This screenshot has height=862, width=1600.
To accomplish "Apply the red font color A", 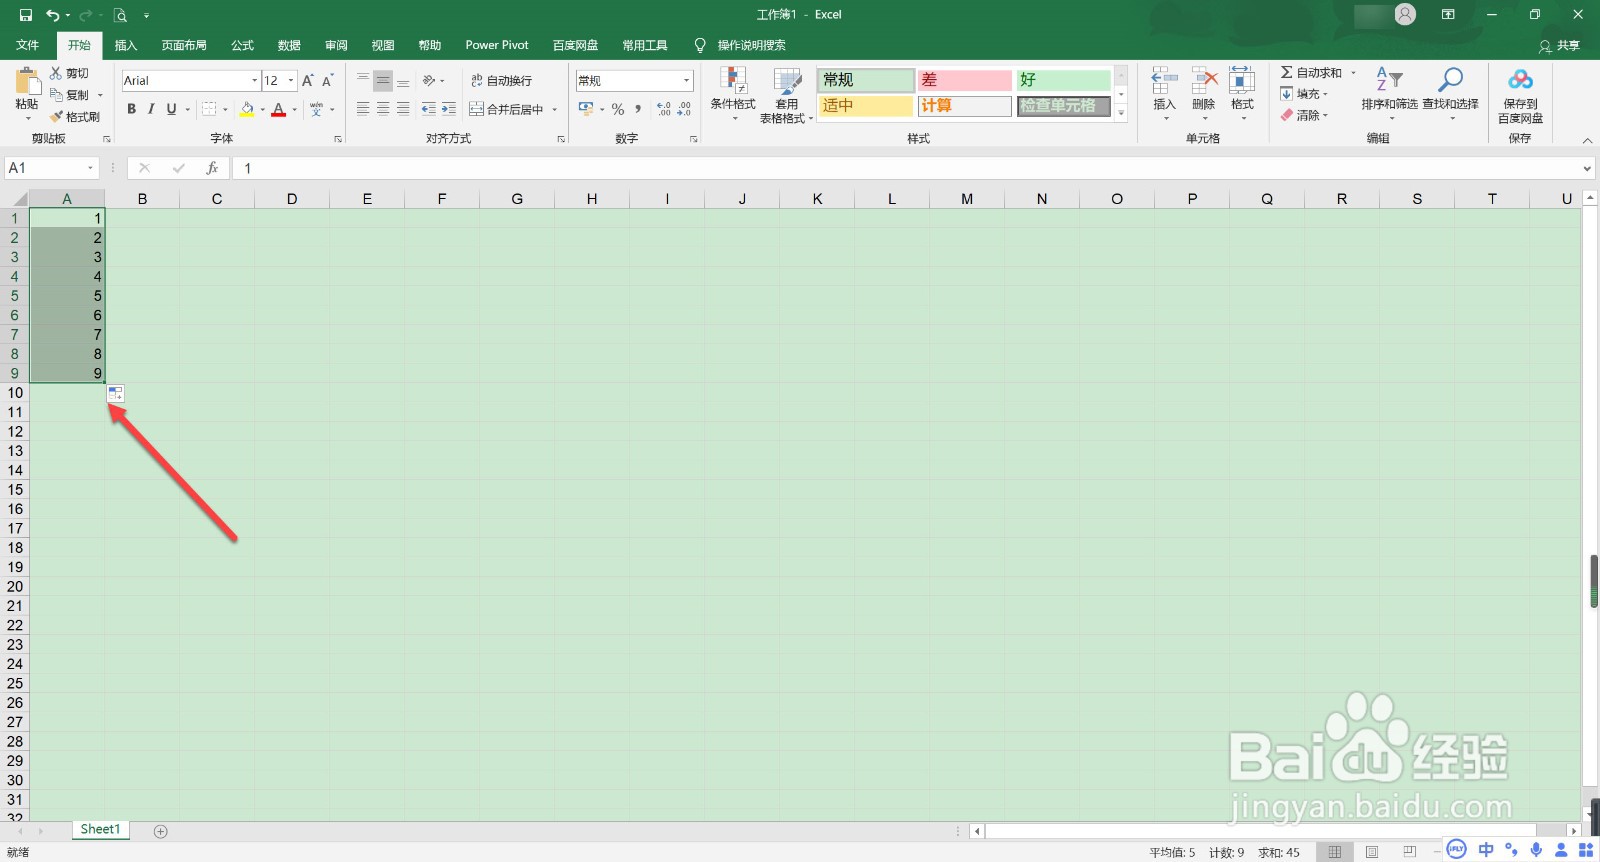I will click(279, 109).
